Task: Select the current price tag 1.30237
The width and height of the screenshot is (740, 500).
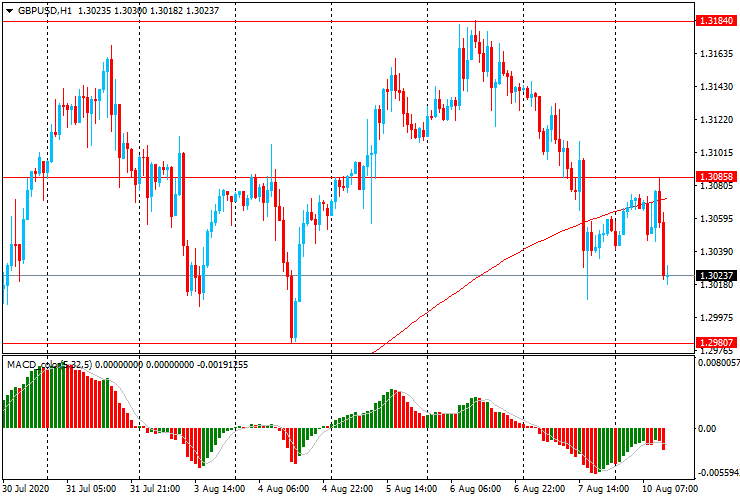Action: pyautogui.click(x=716, y=275)
